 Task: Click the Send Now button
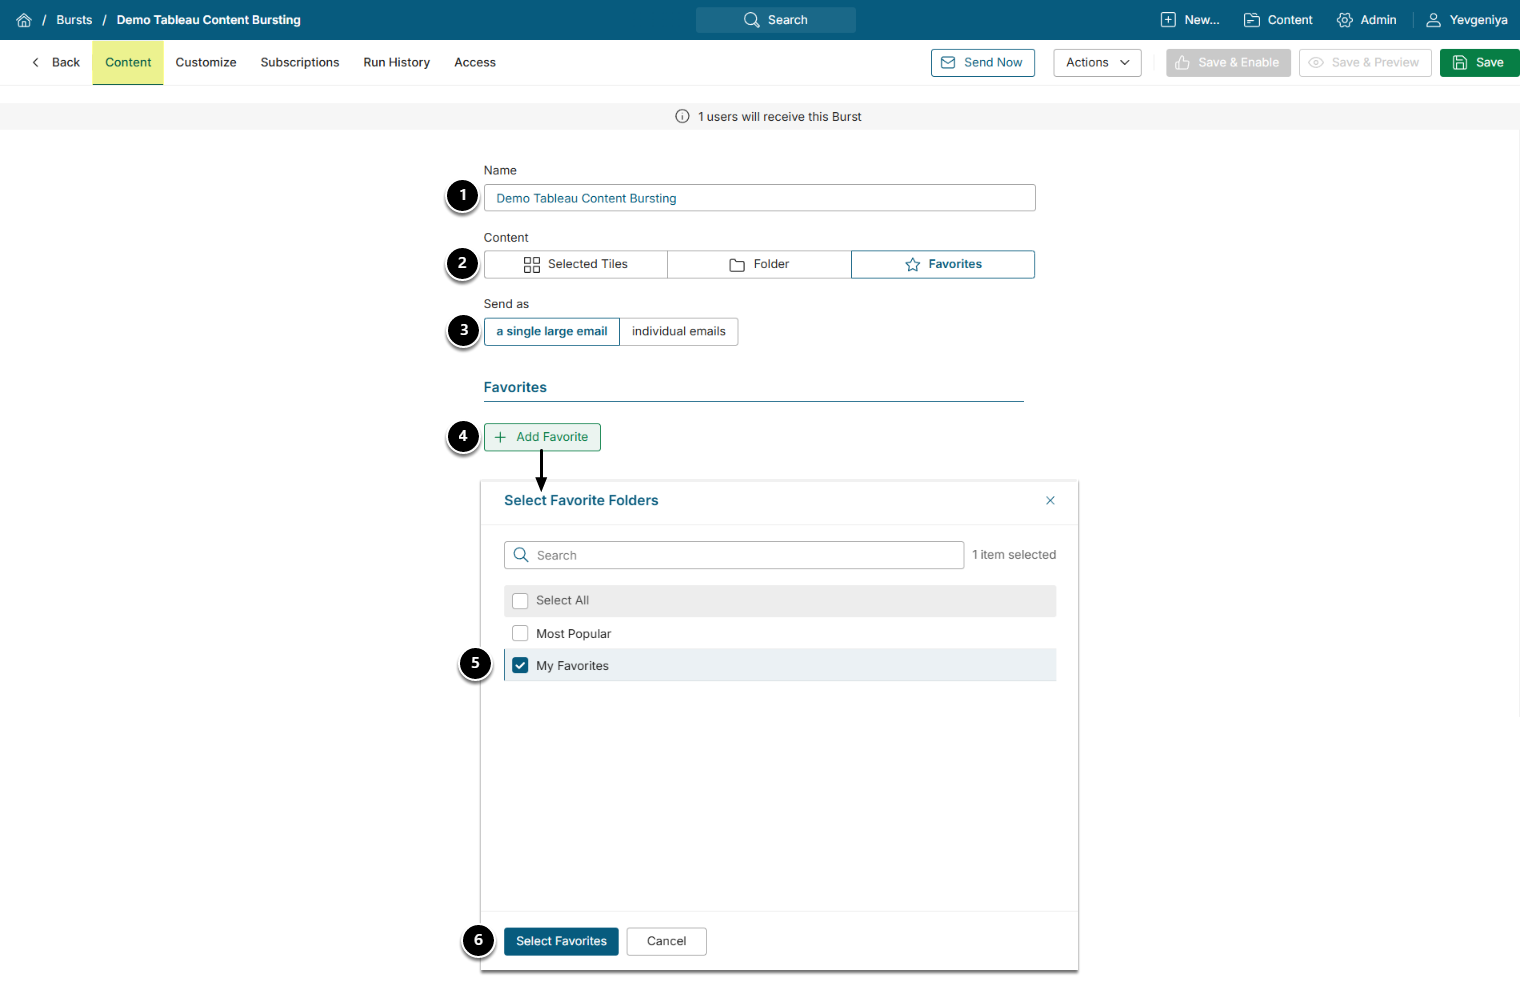tap(983, 62)
